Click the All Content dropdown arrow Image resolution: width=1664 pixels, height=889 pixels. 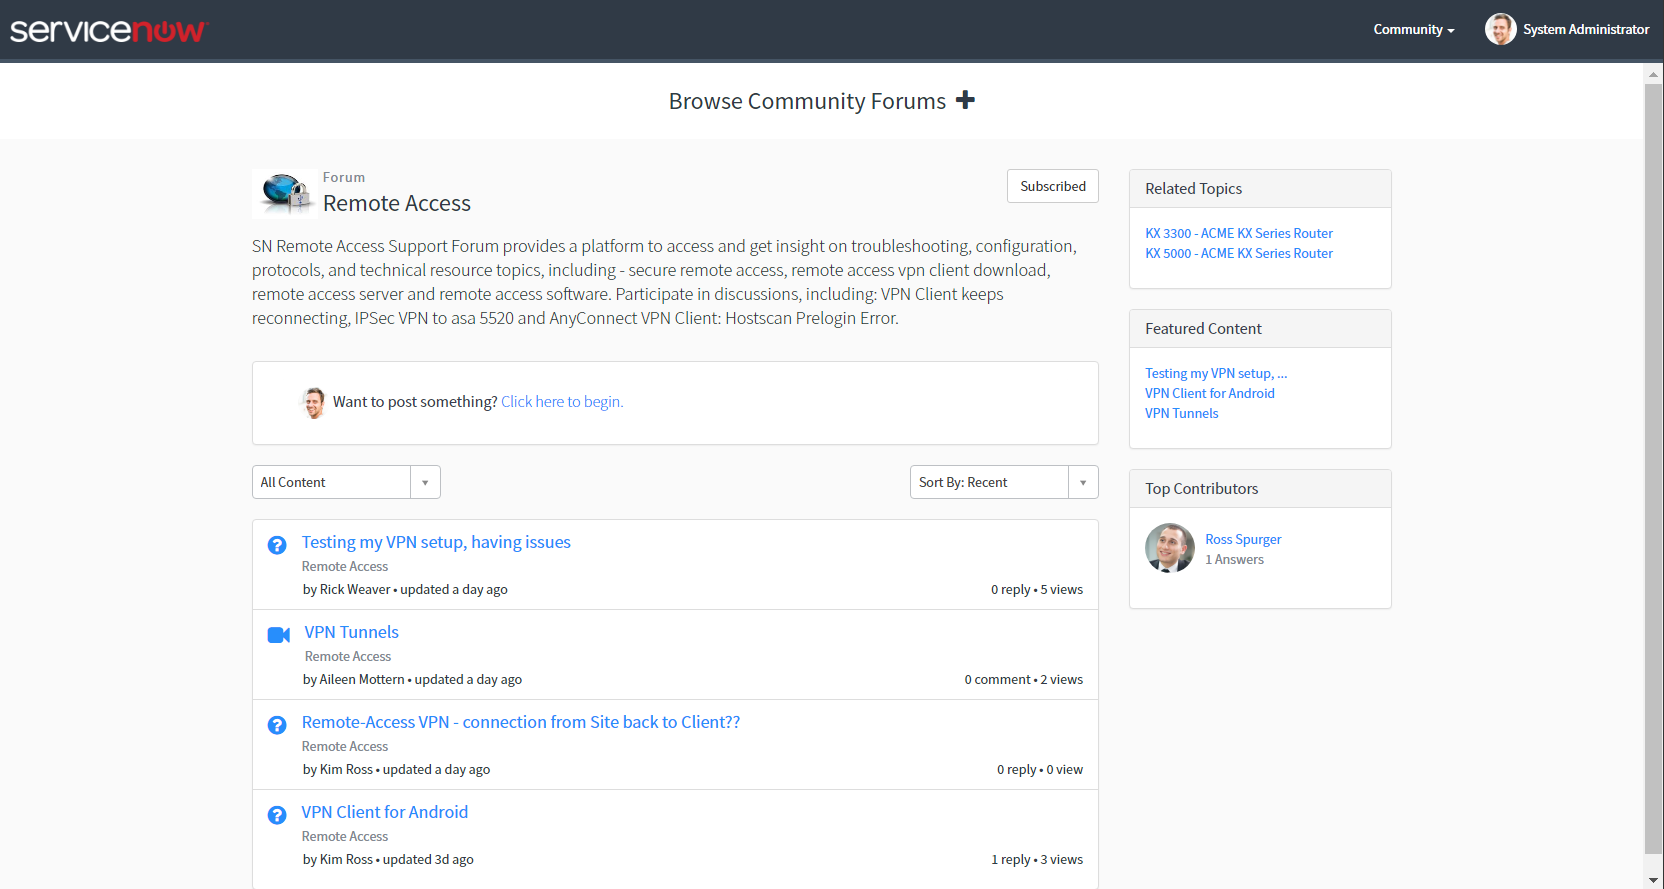click(425, 483)
